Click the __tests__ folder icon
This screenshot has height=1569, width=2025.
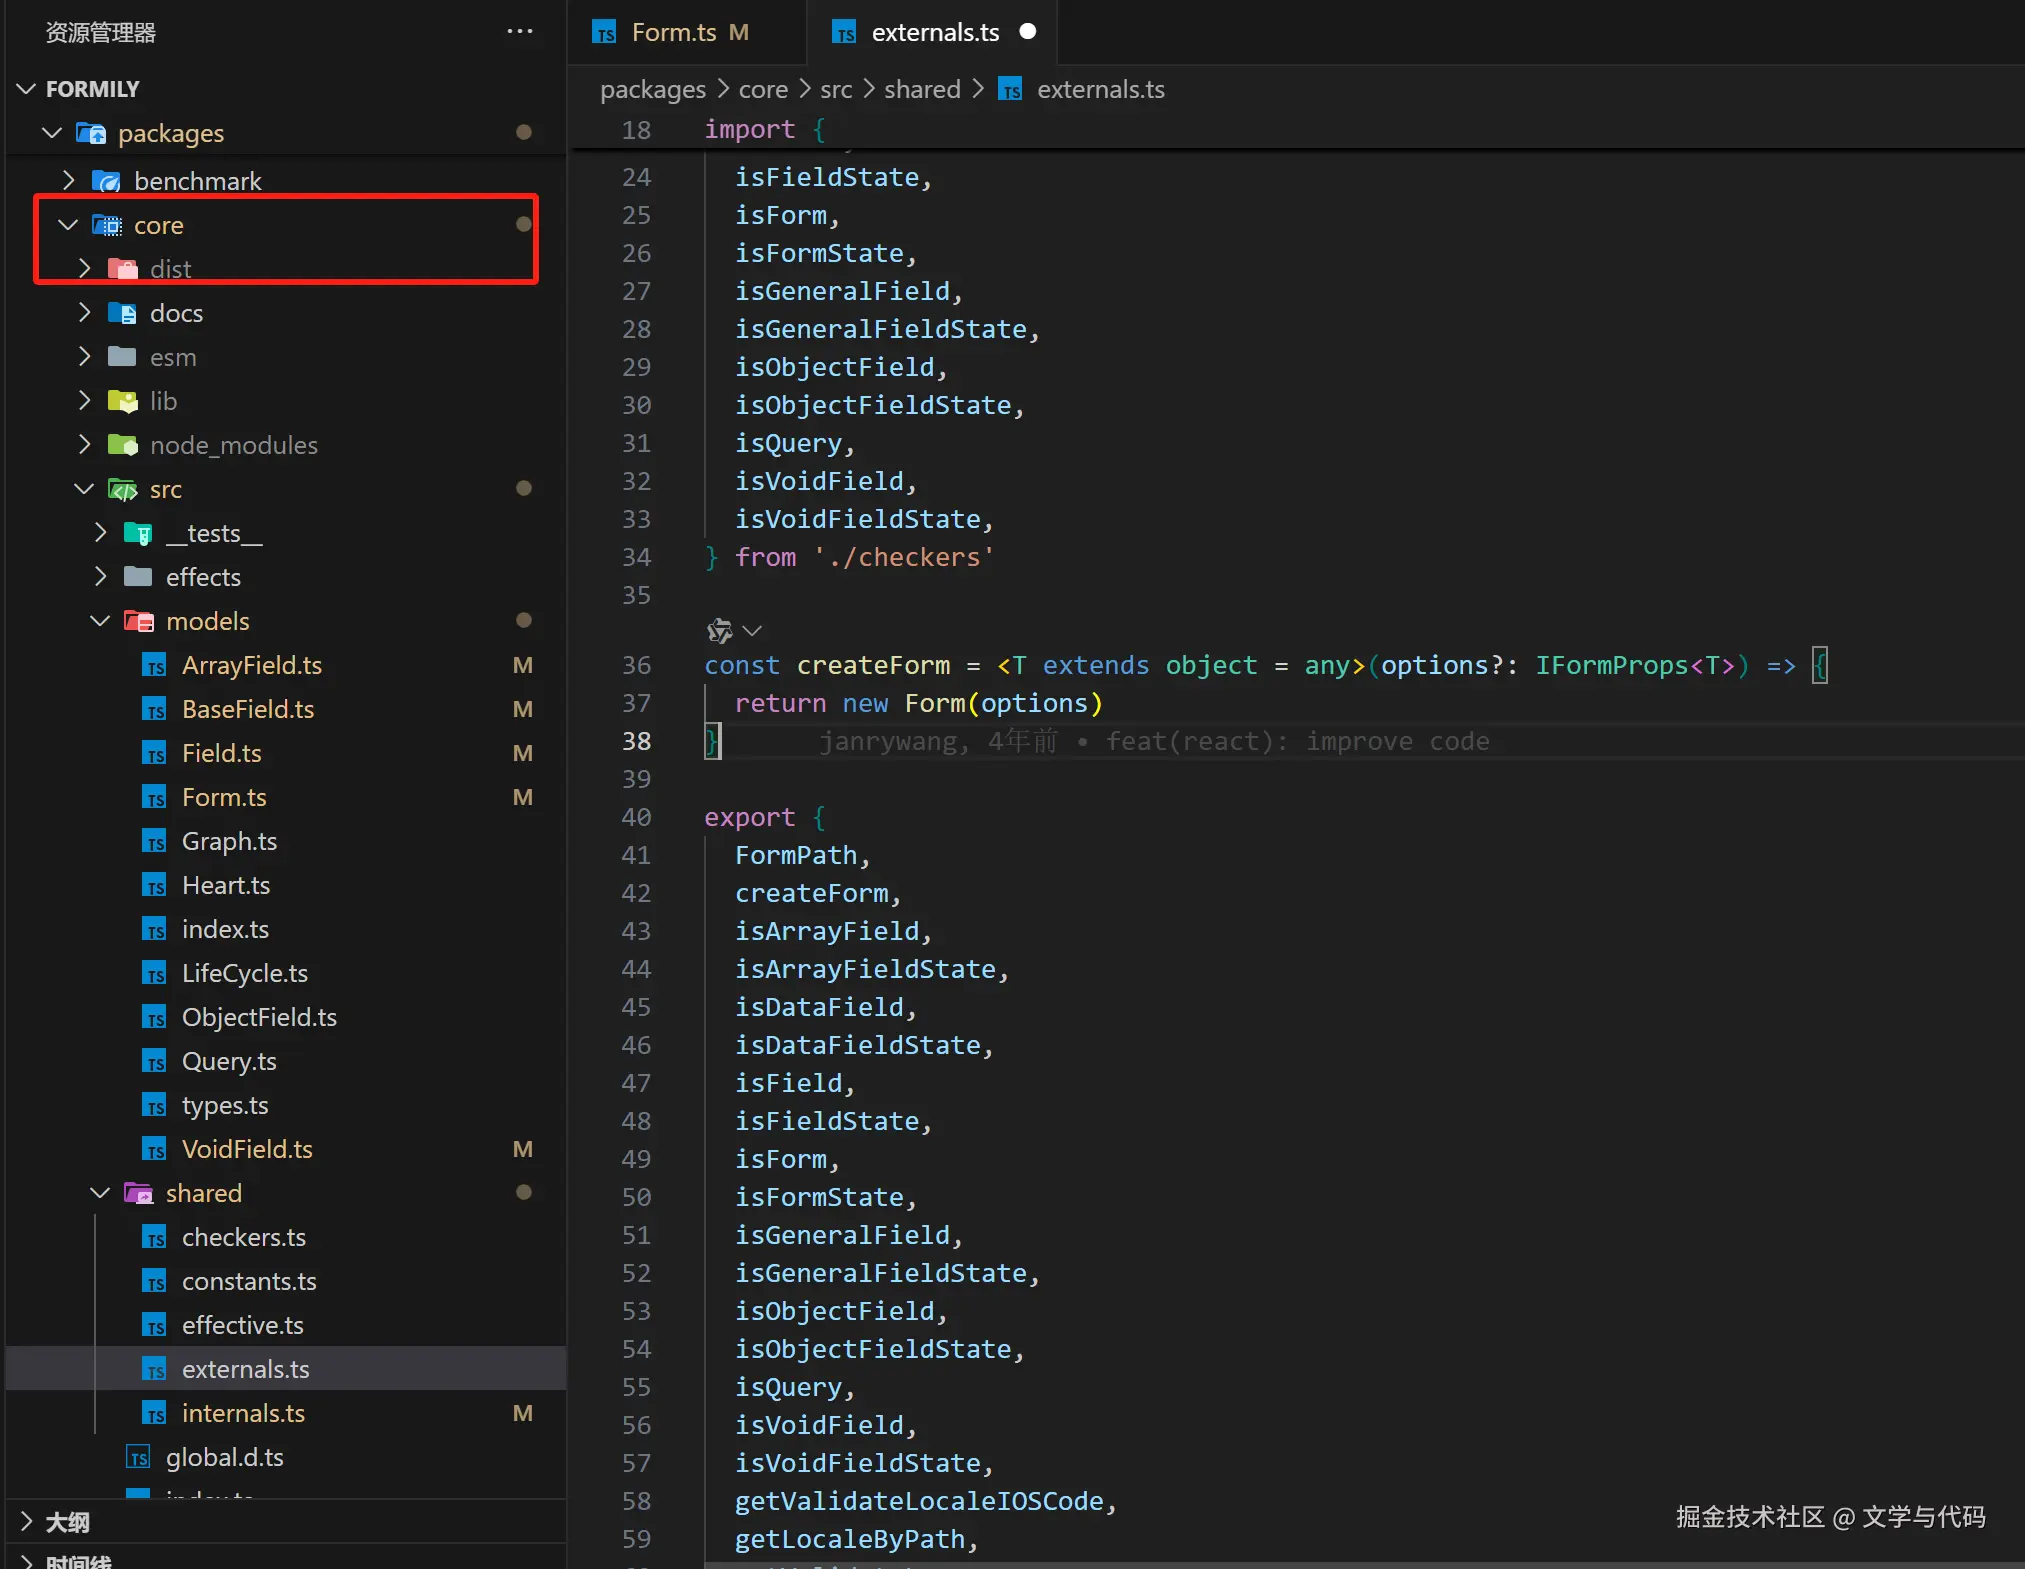[x=138, y=533]
